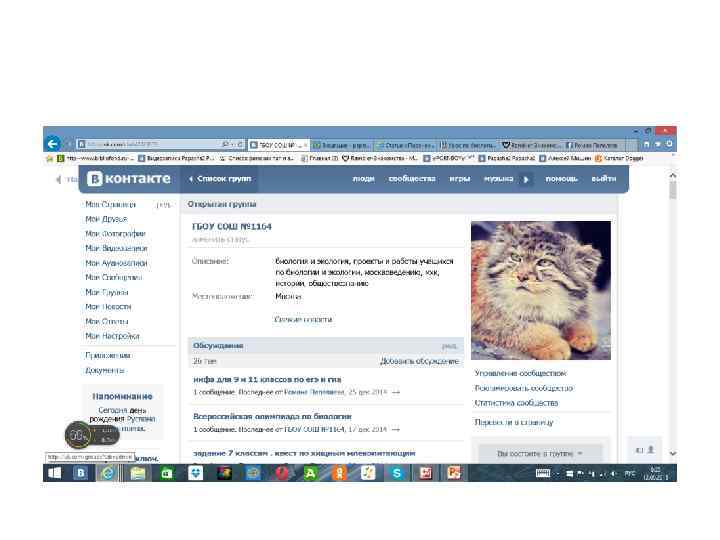Click the cat group avatar image

click(x=541, y=290)
